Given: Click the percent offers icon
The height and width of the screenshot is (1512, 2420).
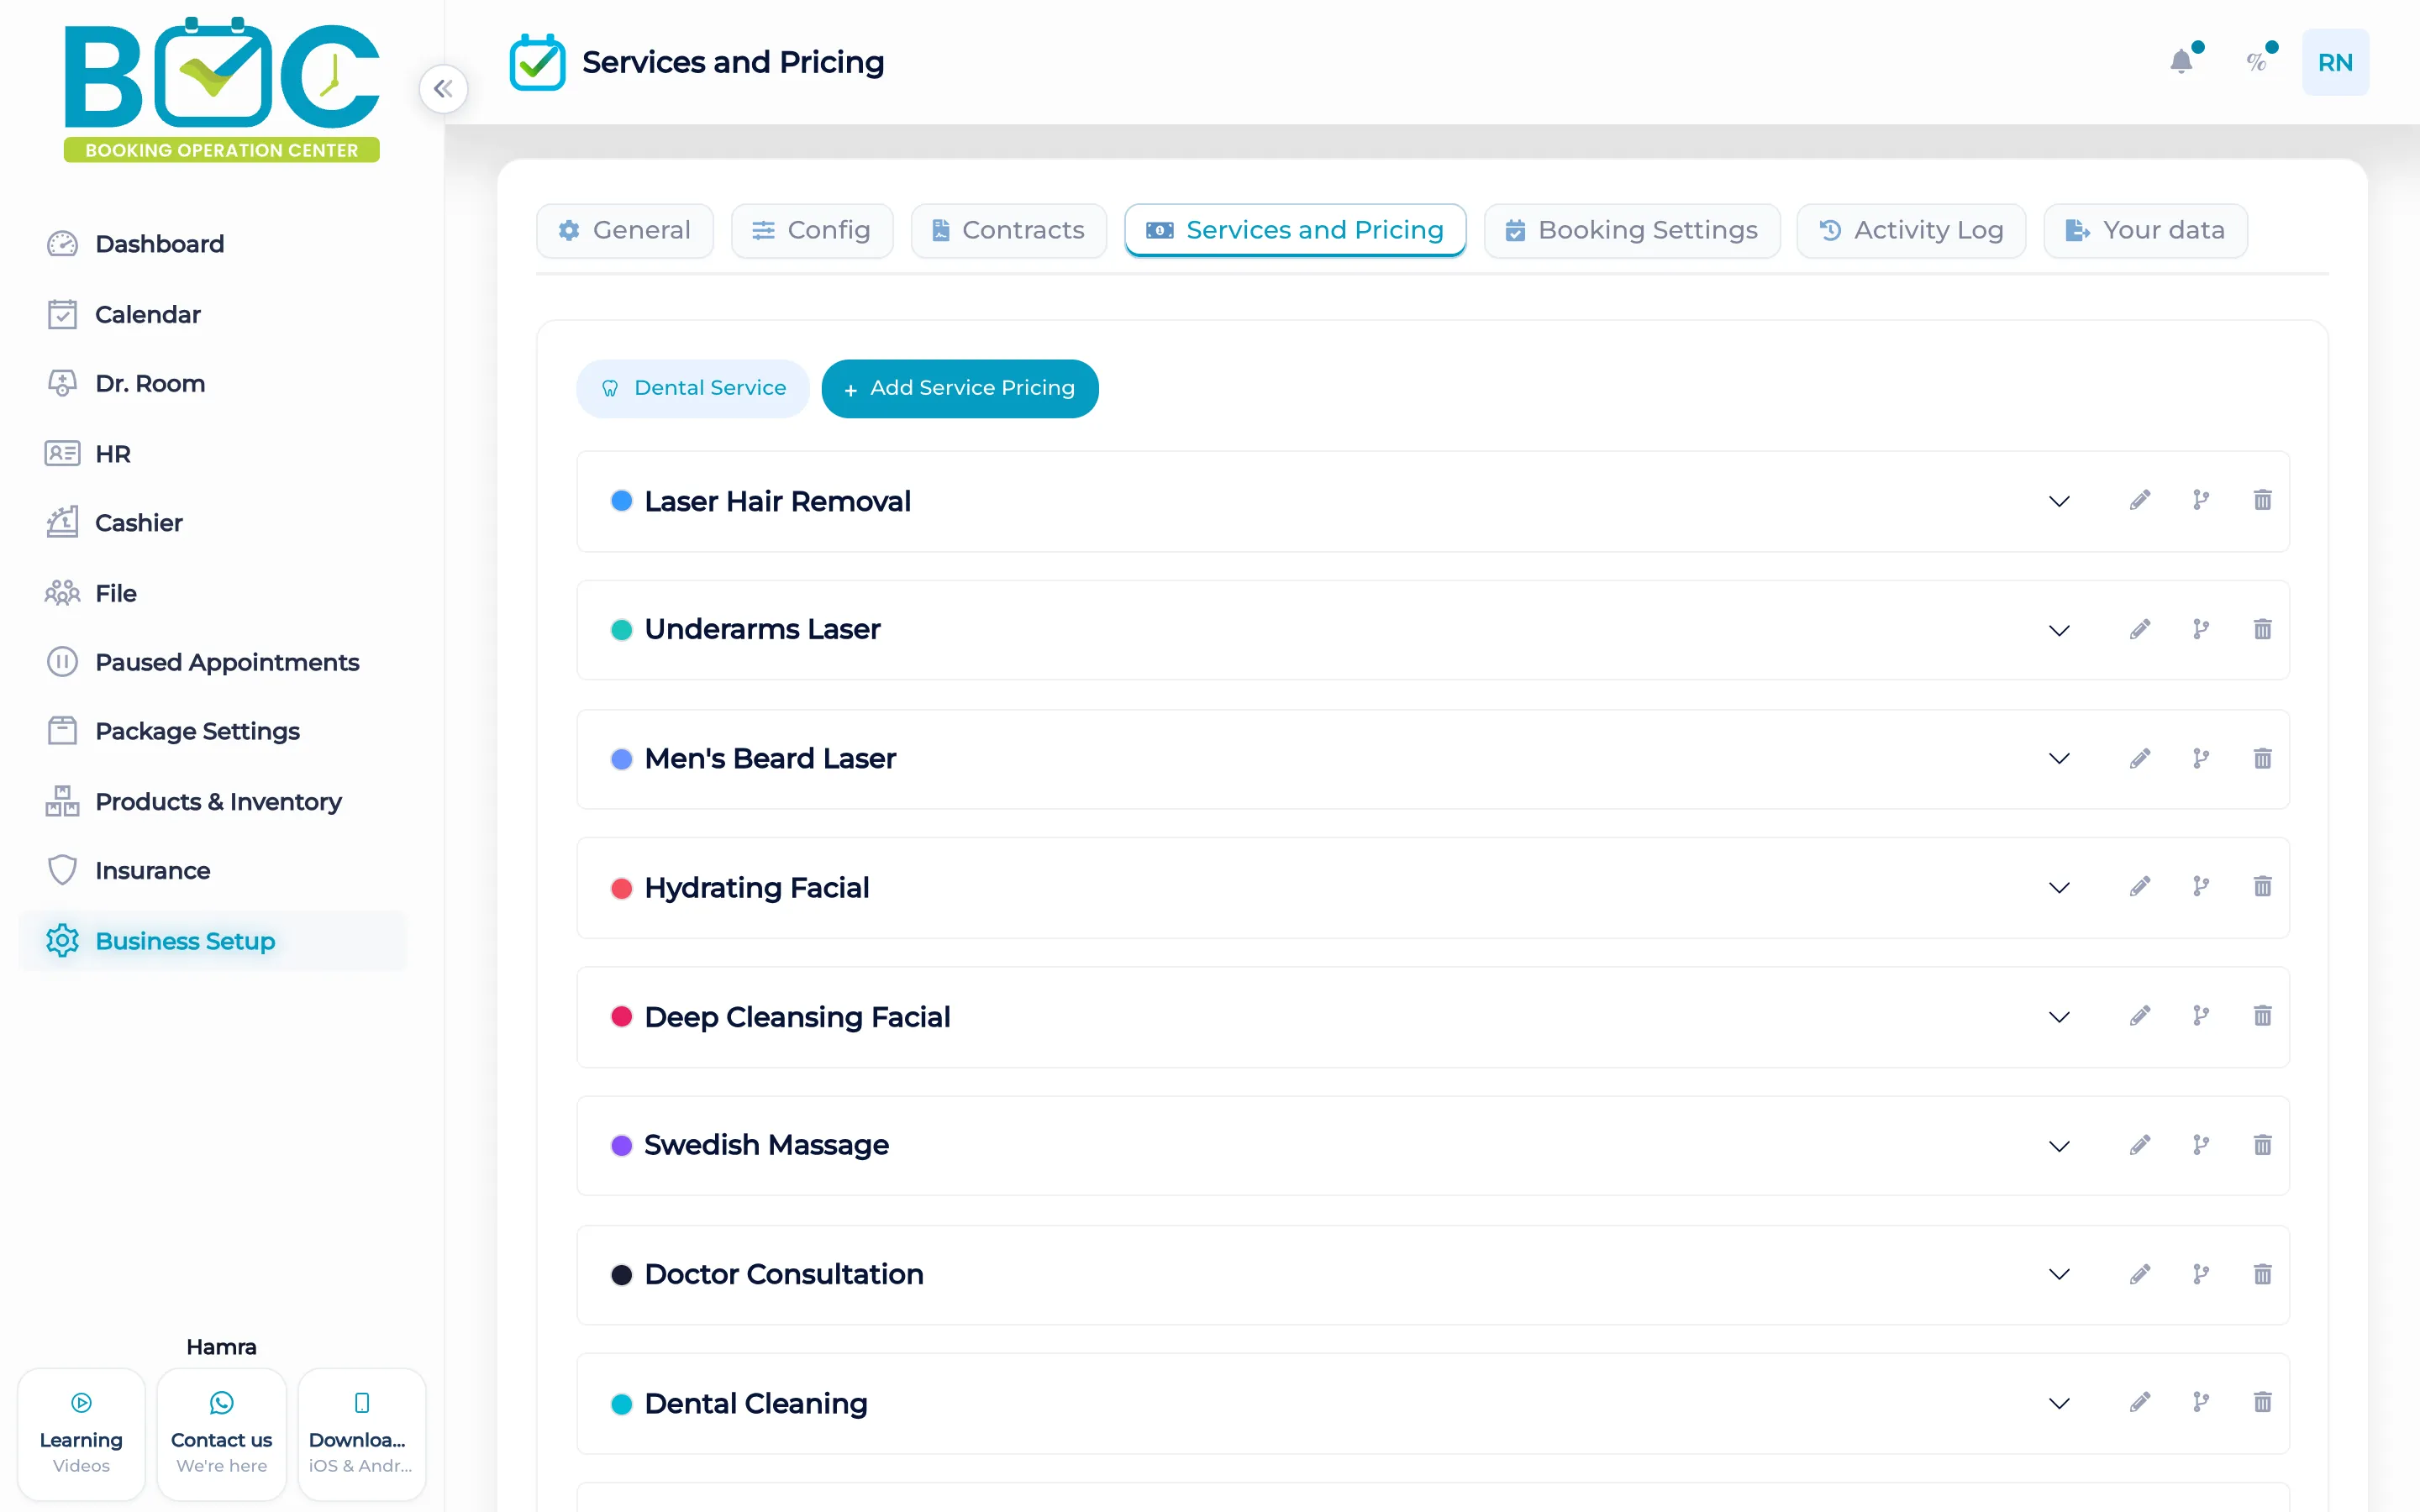Looking at the screenshot, I should click(x=2256, y=62).
